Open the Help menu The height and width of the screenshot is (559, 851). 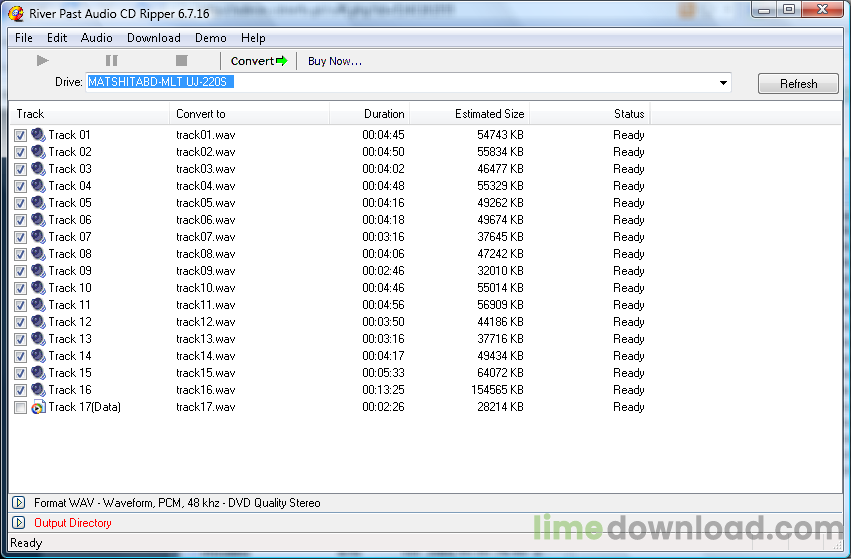[253, 38]
